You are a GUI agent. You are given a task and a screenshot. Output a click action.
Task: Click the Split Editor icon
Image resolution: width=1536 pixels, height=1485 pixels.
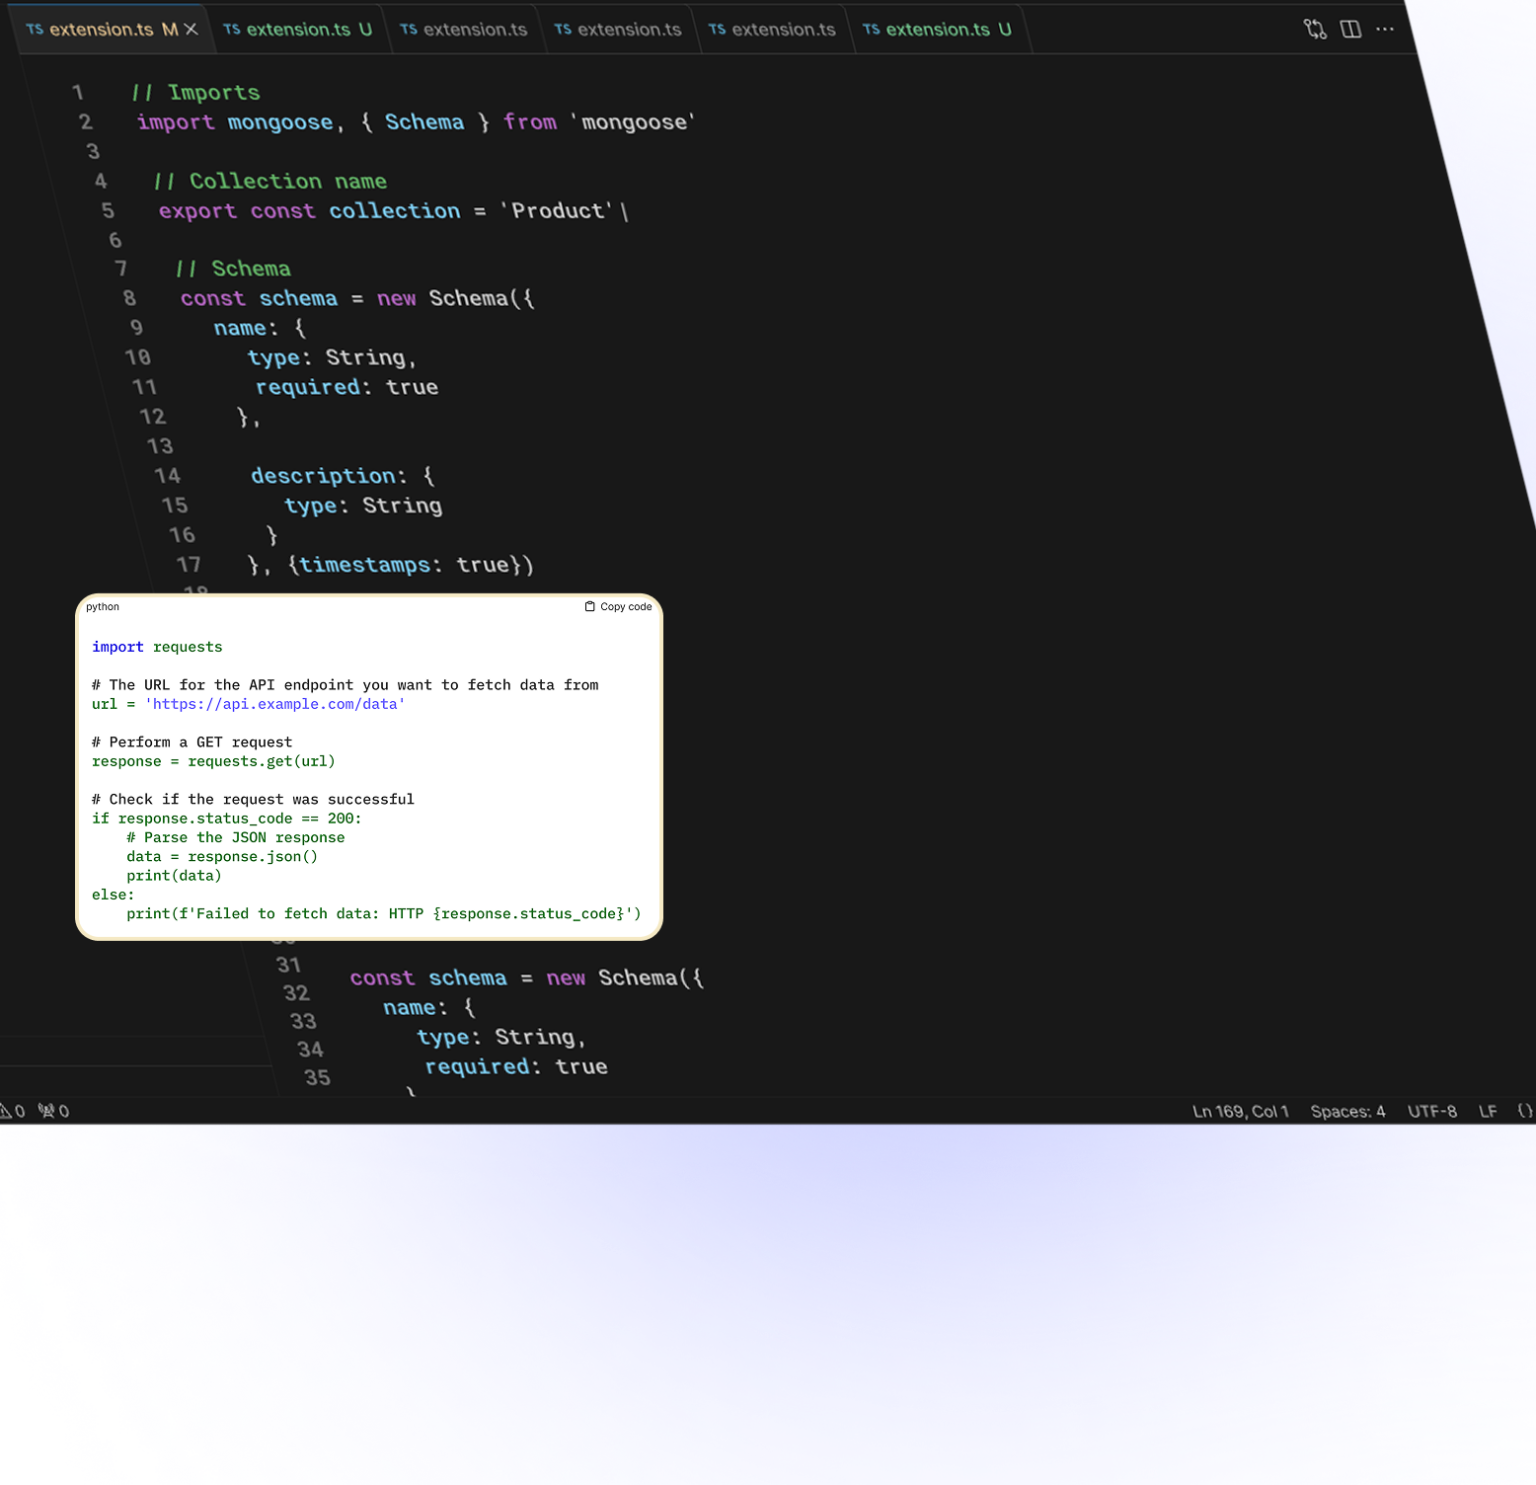point(1350,29)
